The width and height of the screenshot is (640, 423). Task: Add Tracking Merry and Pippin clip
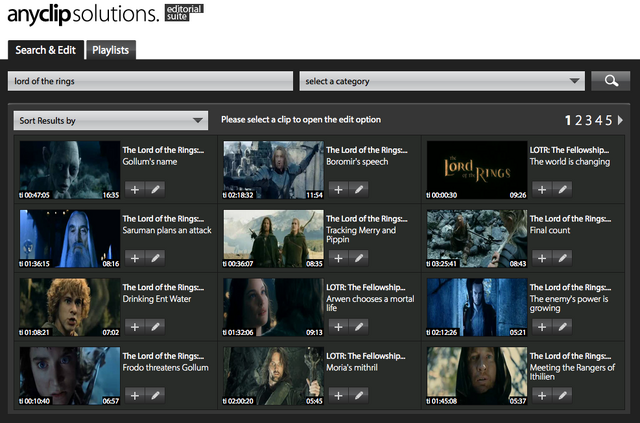point(338,258)
